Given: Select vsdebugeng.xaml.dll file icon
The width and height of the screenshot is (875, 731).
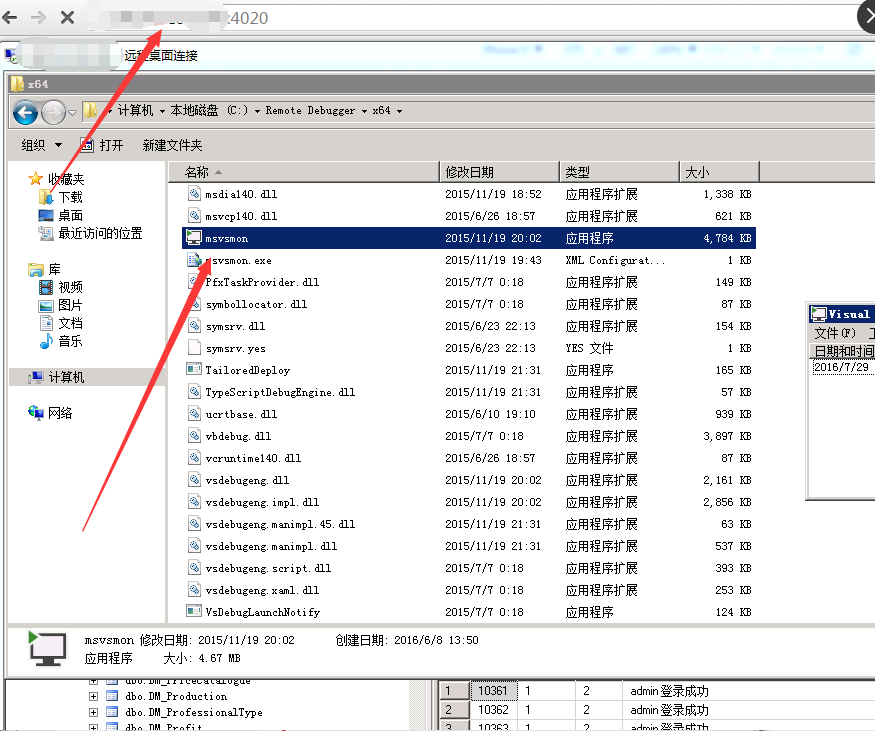Looking at the screenshot, I should pos(194,590).
